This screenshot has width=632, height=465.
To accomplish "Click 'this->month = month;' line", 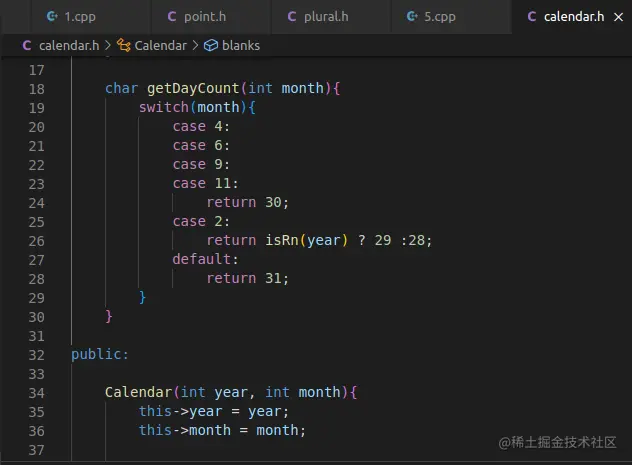I will click(222, 430).
